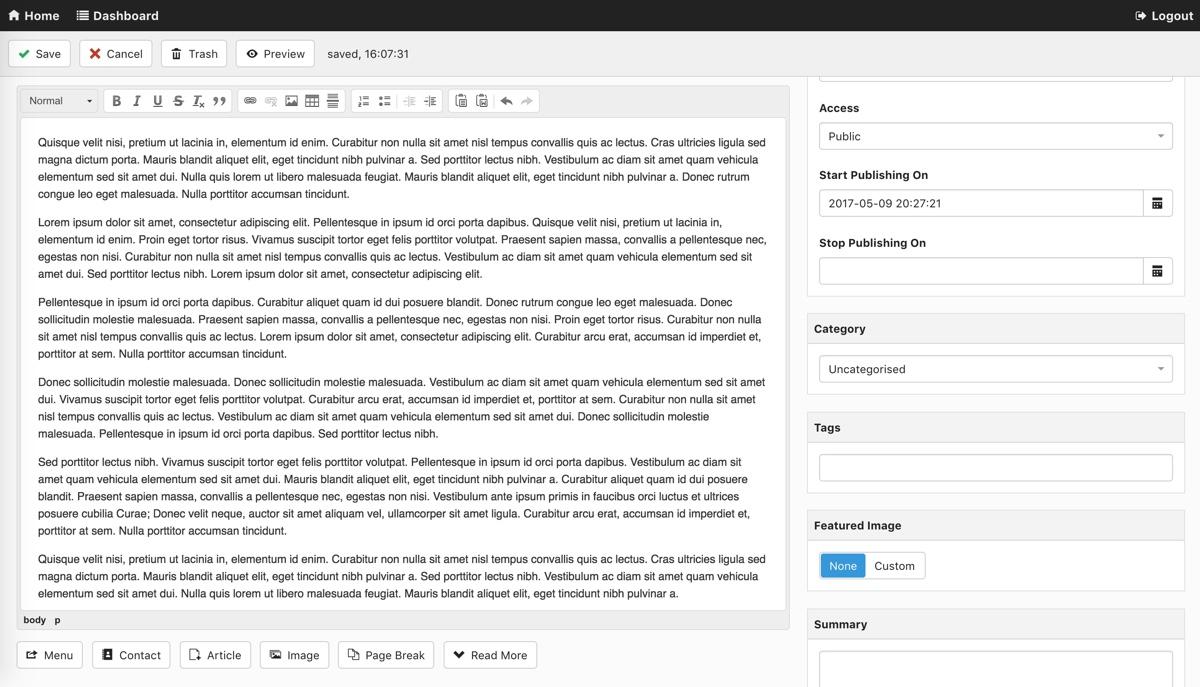
Task: Click the paste as plain text icon
Action: 461,101
